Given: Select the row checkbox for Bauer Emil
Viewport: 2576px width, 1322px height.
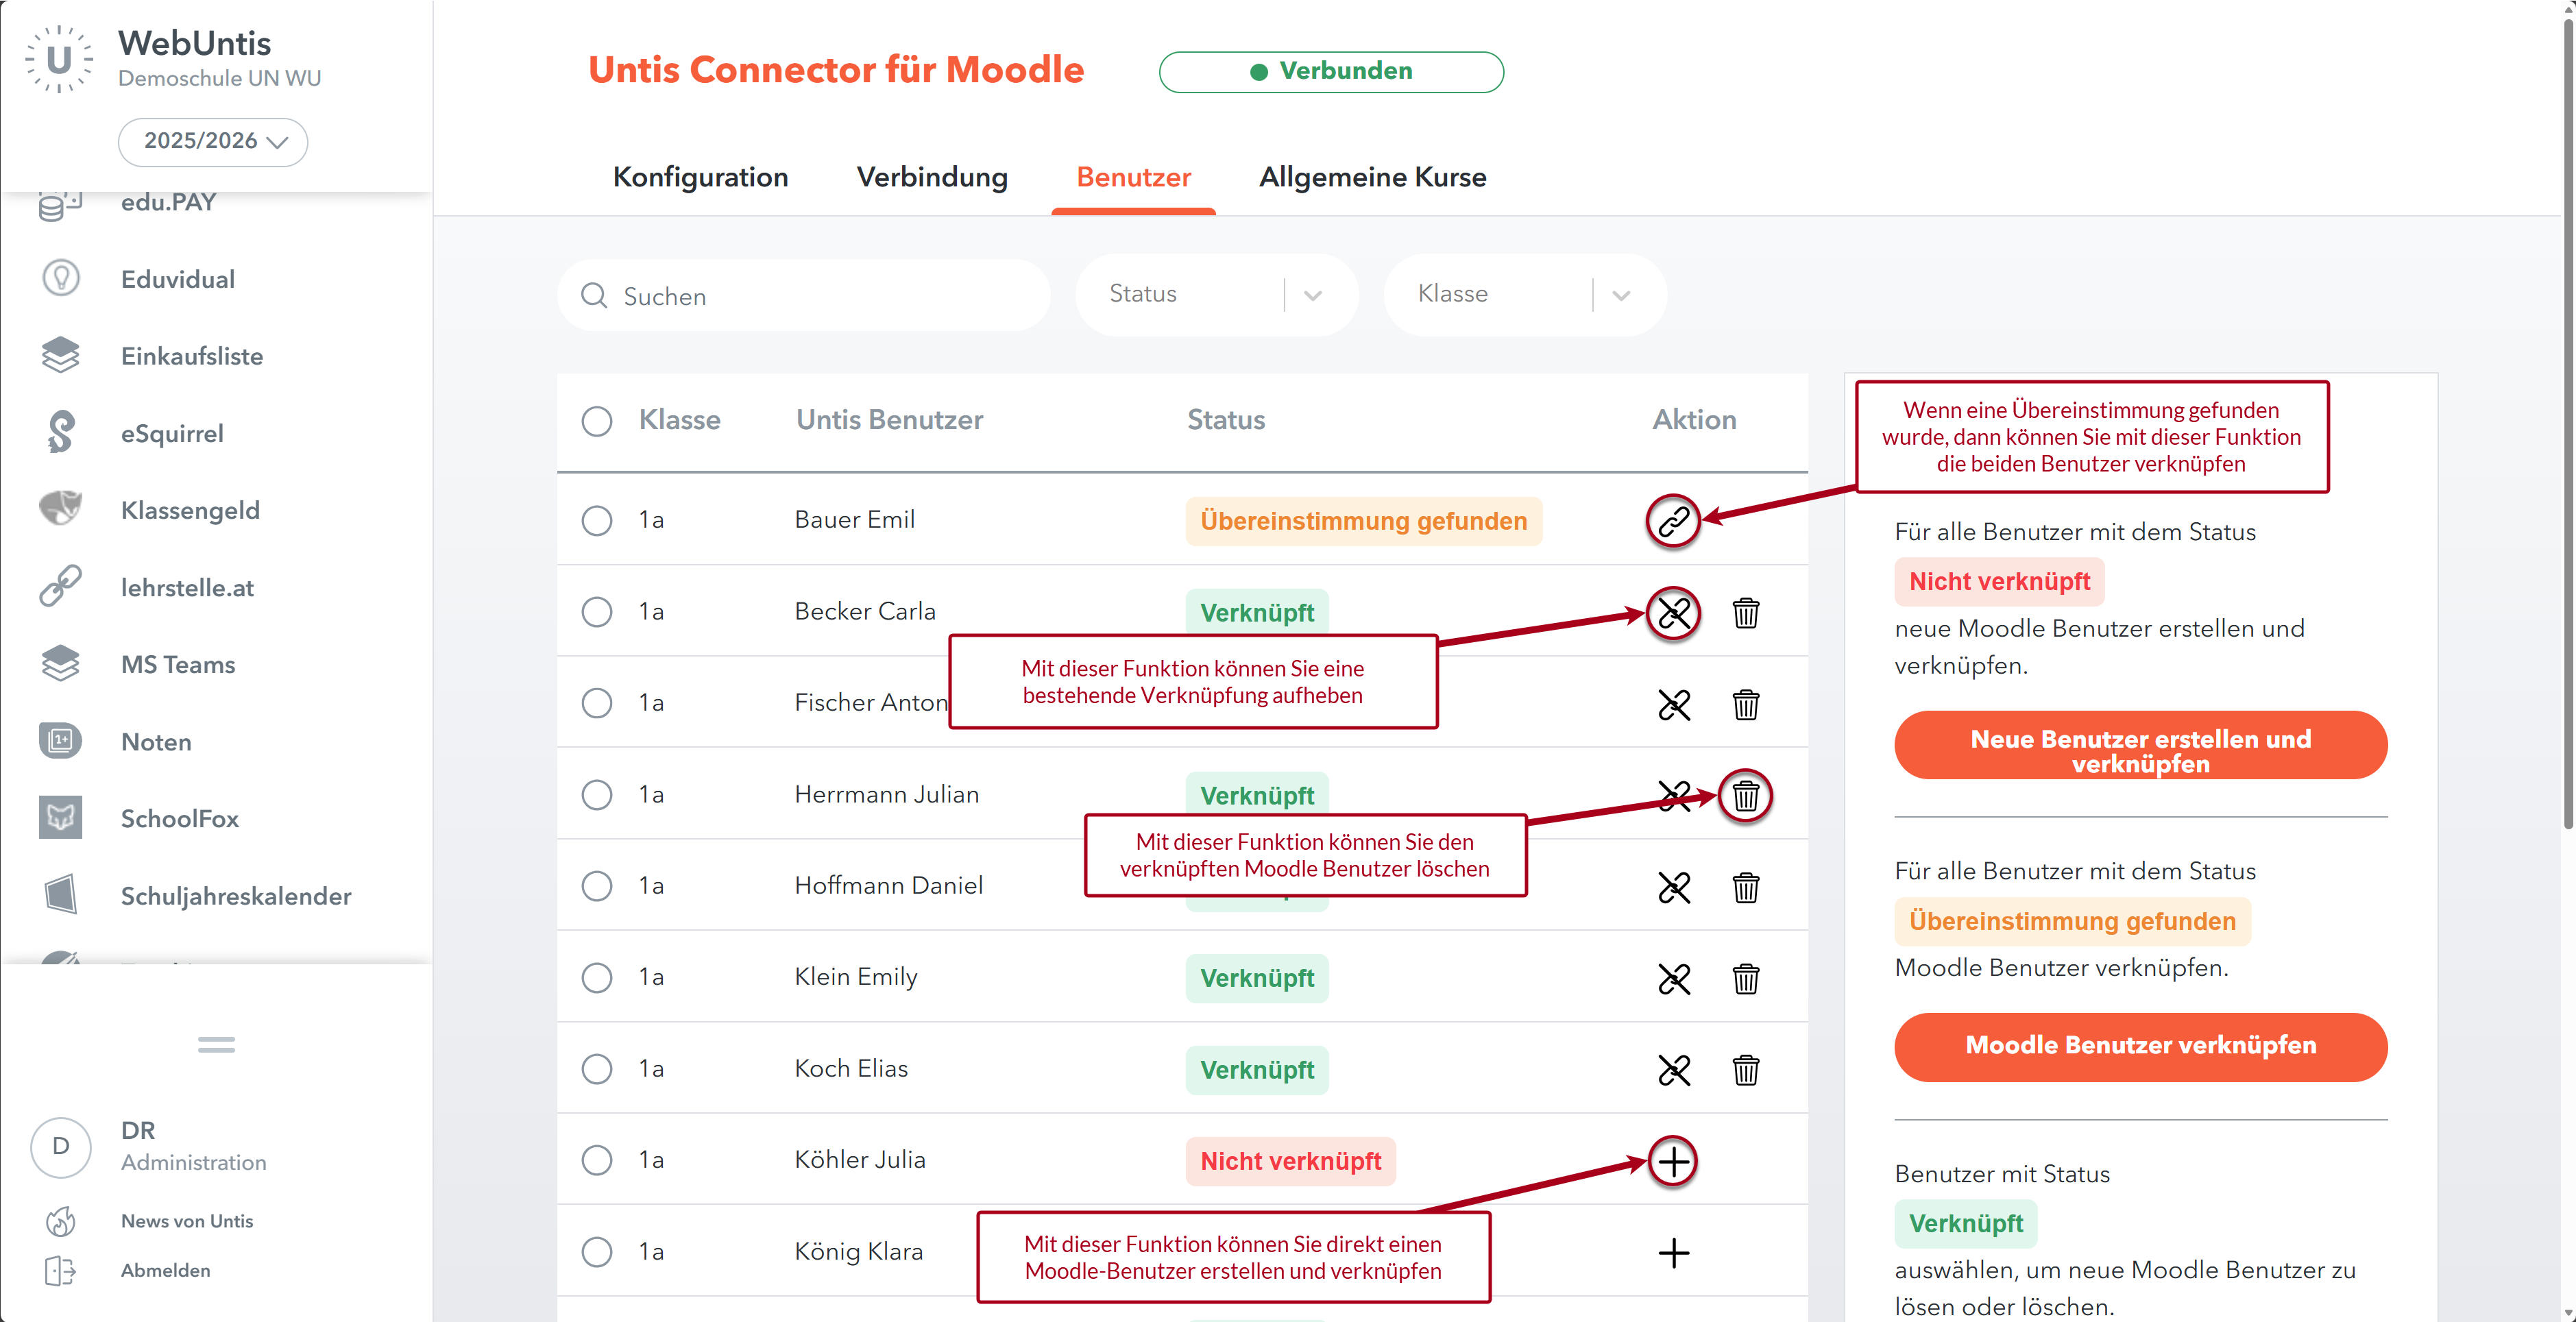Looking at the screenshot, I should [x=597, y=521].
